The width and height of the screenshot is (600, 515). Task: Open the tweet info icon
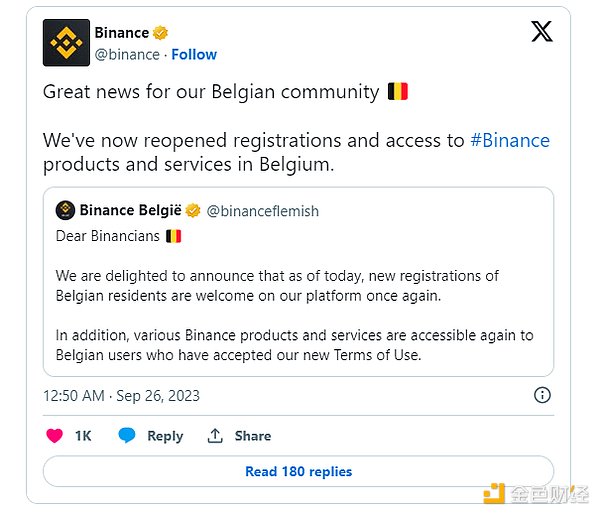click(542, 395)
